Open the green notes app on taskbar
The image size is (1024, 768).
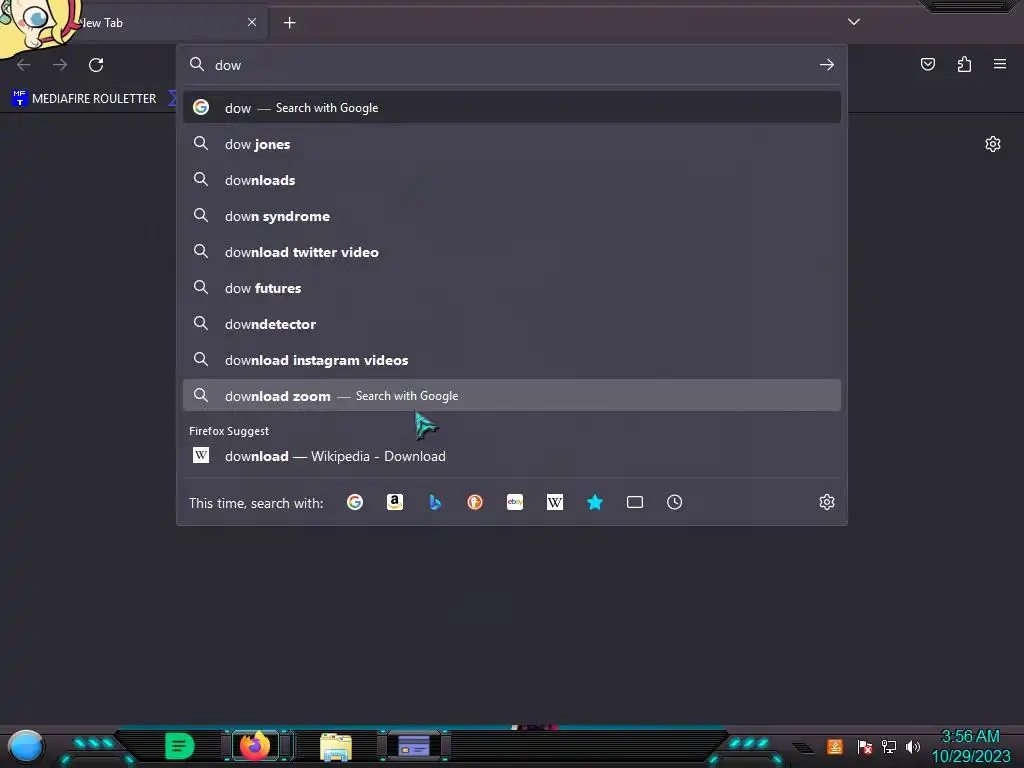[x=179, y=746]
